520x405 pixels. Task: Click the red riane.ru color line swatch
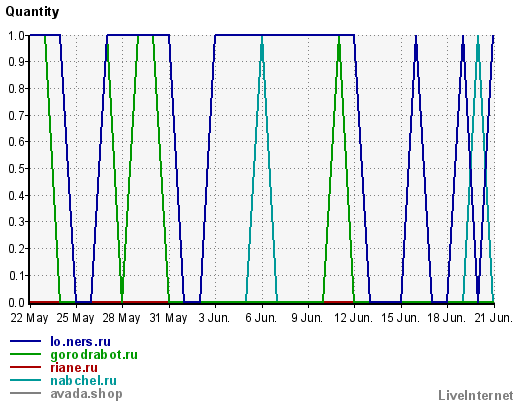click(25, 367)
